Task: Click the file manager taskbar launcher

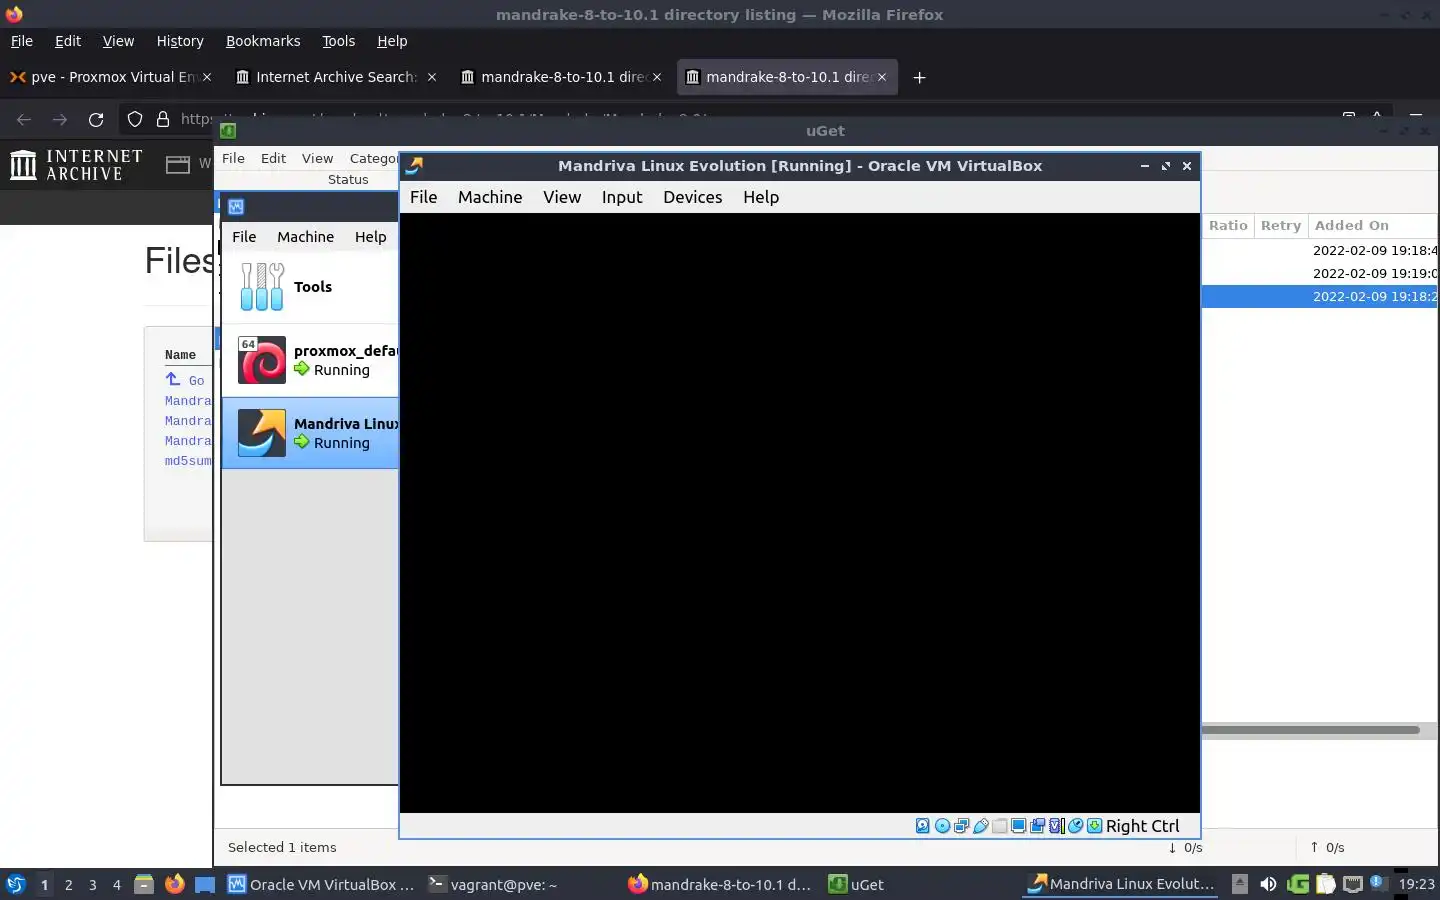Action: point(144,884)
